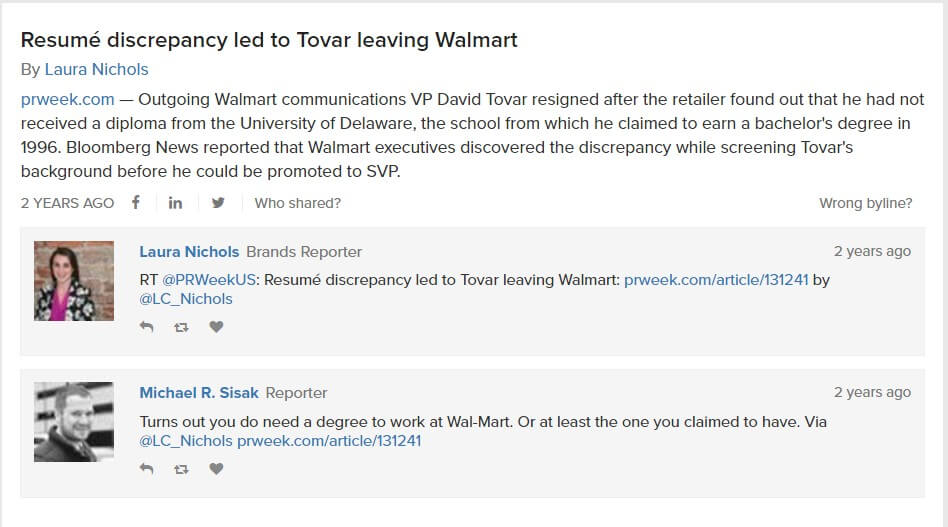Open Laura Nichols' profile photo
This screenshot has width=948, height=527.
coord(74,281)
